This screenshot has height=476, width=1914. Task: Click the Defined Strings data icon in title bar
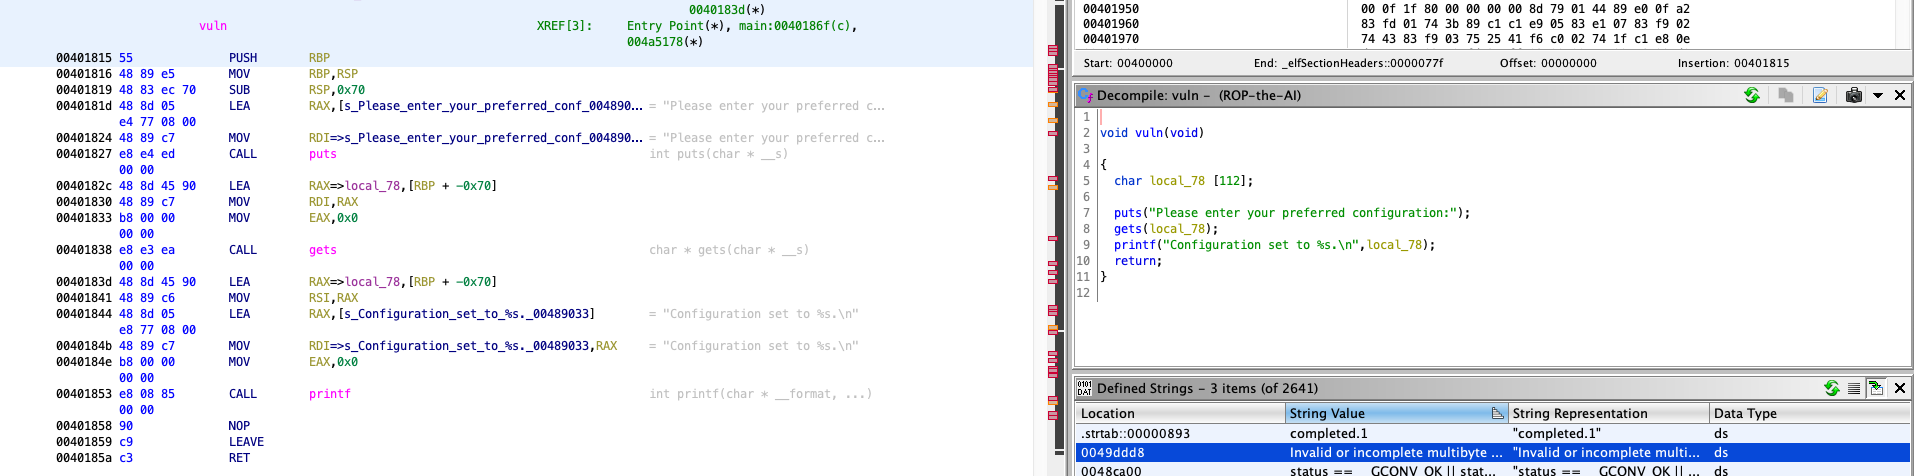point(1084,388)
